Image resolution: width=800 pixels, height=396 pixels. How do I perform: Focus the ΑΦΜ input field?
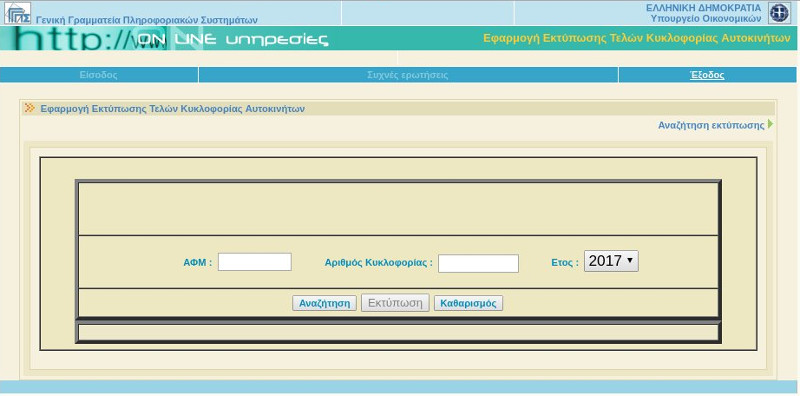click(x=255, y=262)
